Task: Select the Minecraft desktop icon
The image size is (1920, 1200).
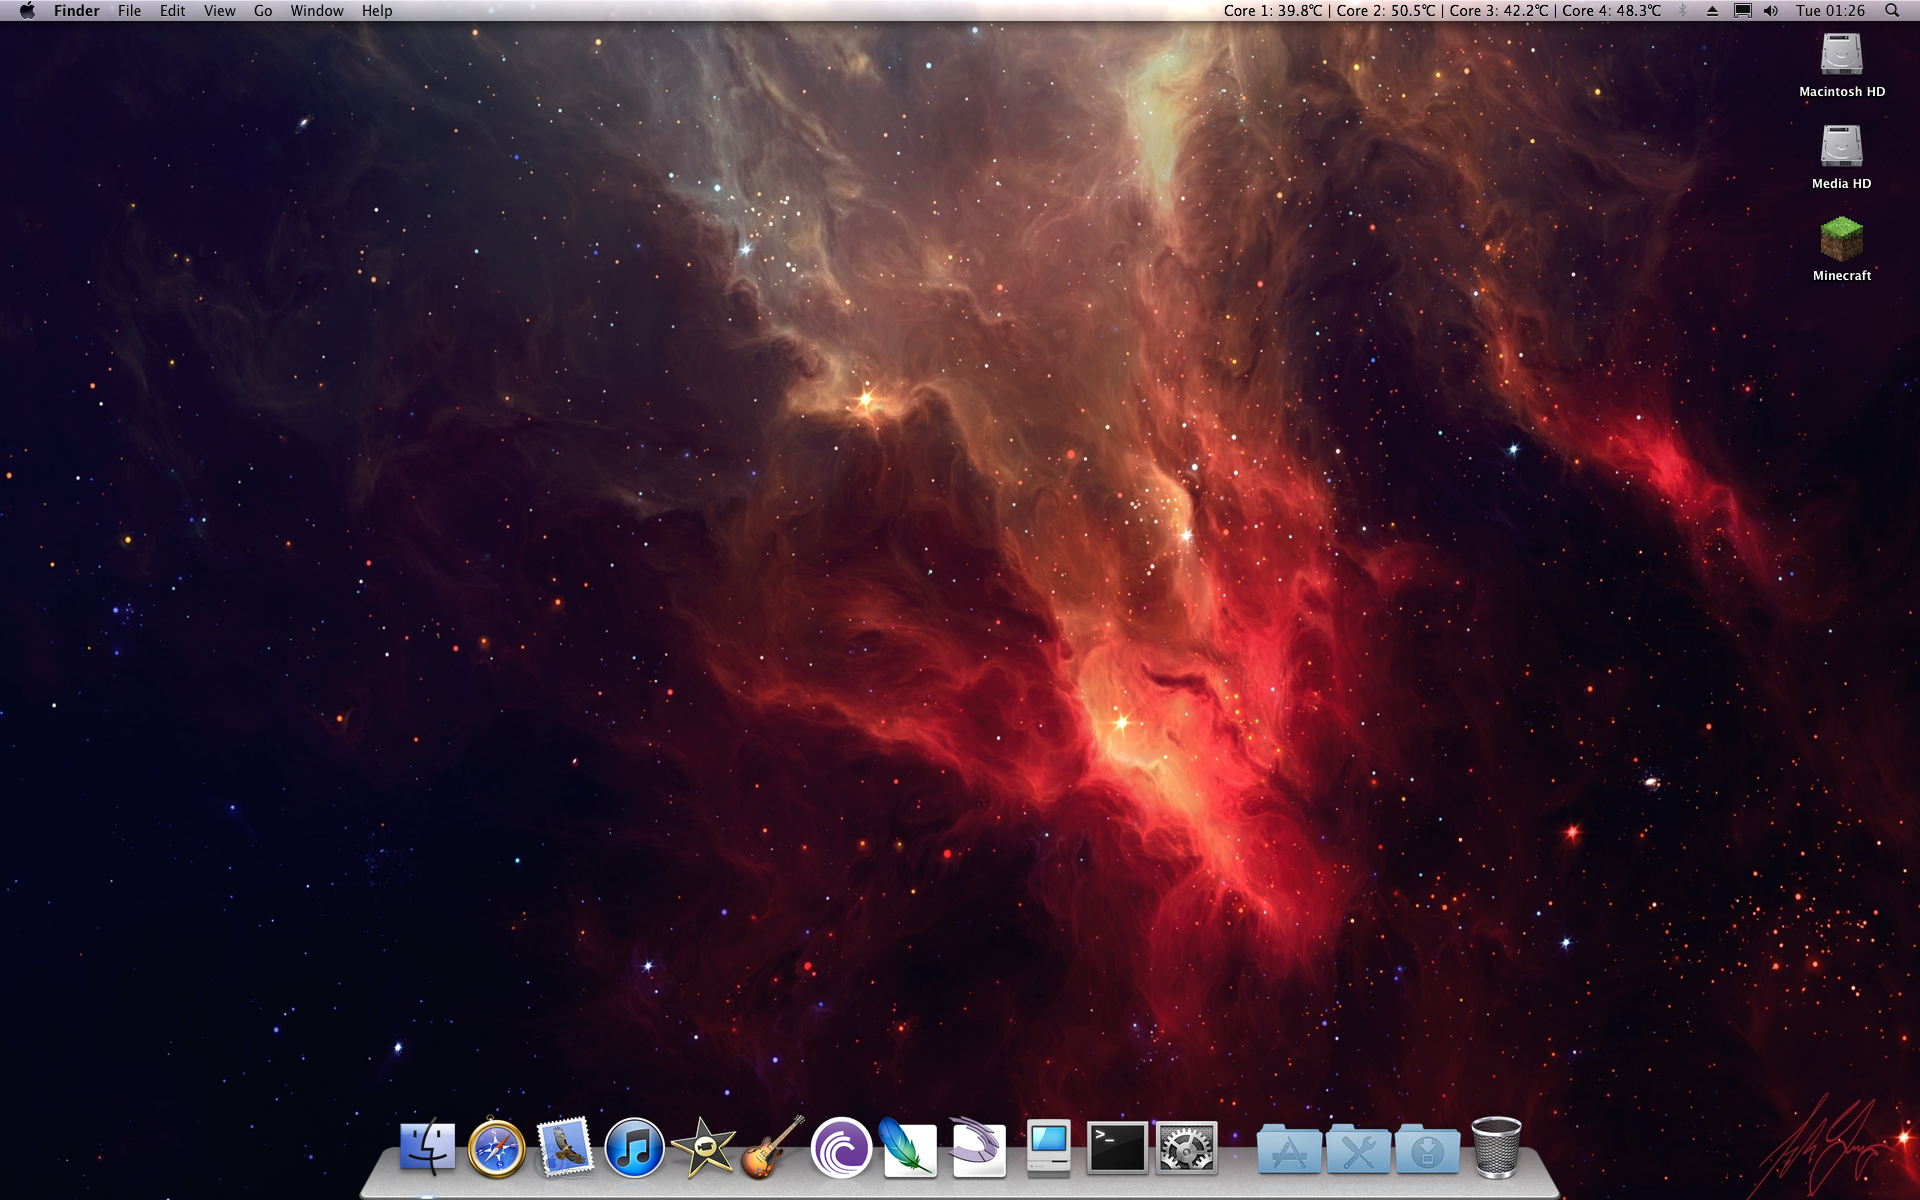Action: coord(1841,240)
